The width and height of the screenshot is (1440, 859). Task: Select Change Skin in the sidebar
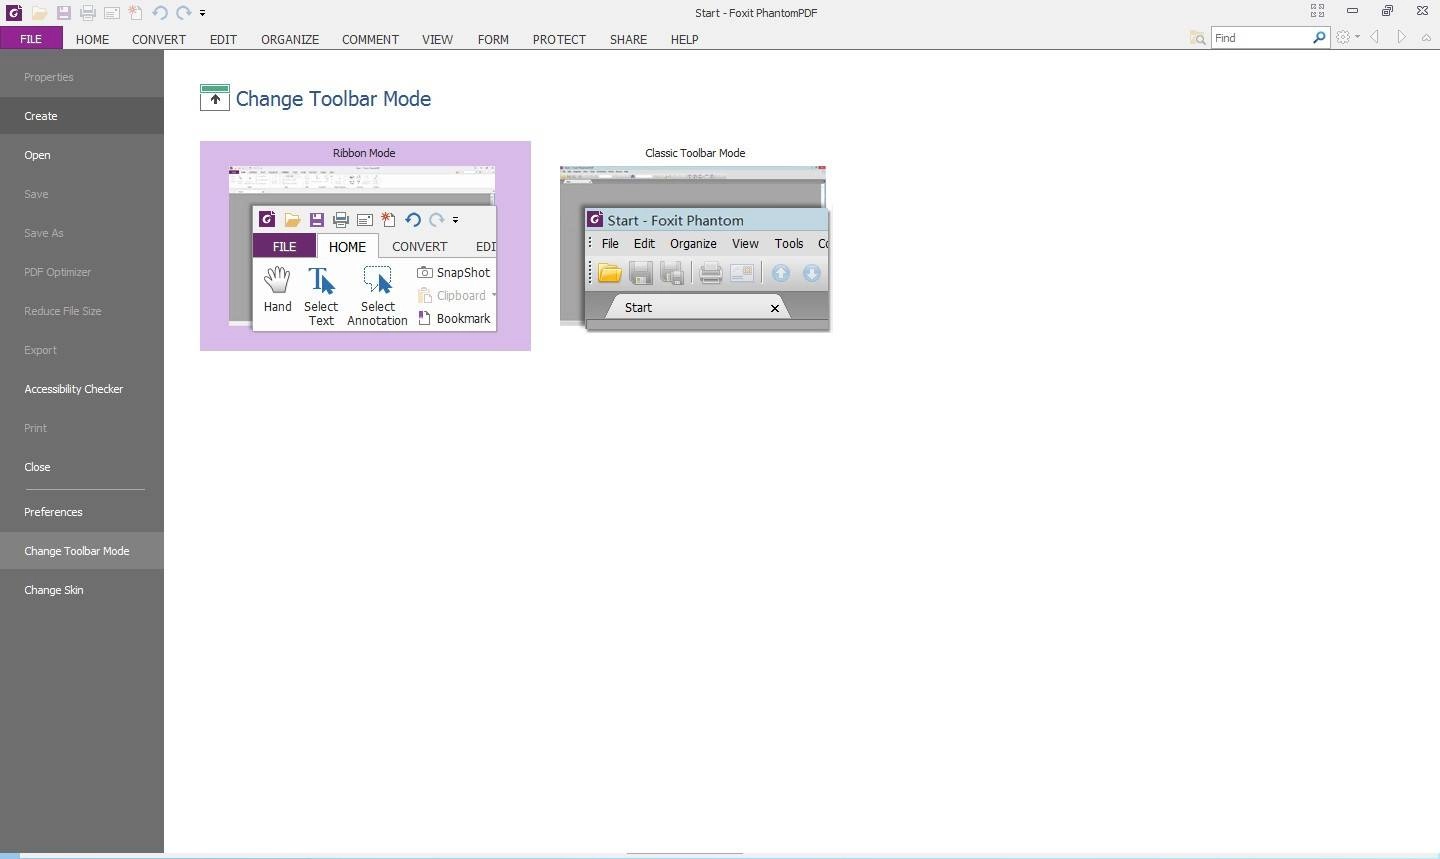click(82, 590)
